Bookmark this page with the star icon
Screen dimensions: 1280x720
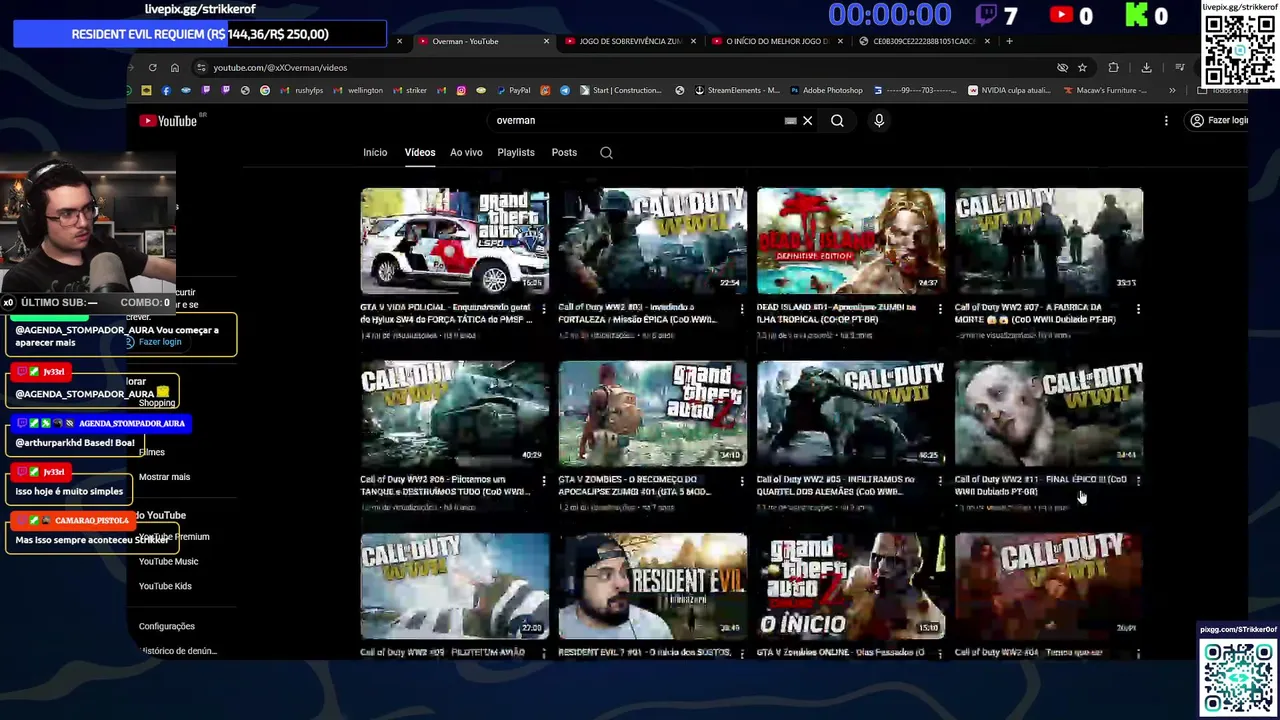click(1082, 67)
